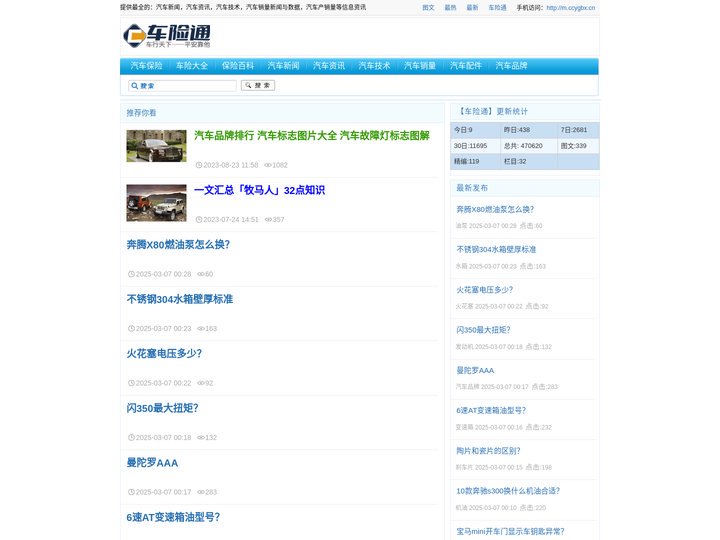
Task: Open sidebar link 宝马mini开车门显示车钥匙异常?
Action: (510, 532)
